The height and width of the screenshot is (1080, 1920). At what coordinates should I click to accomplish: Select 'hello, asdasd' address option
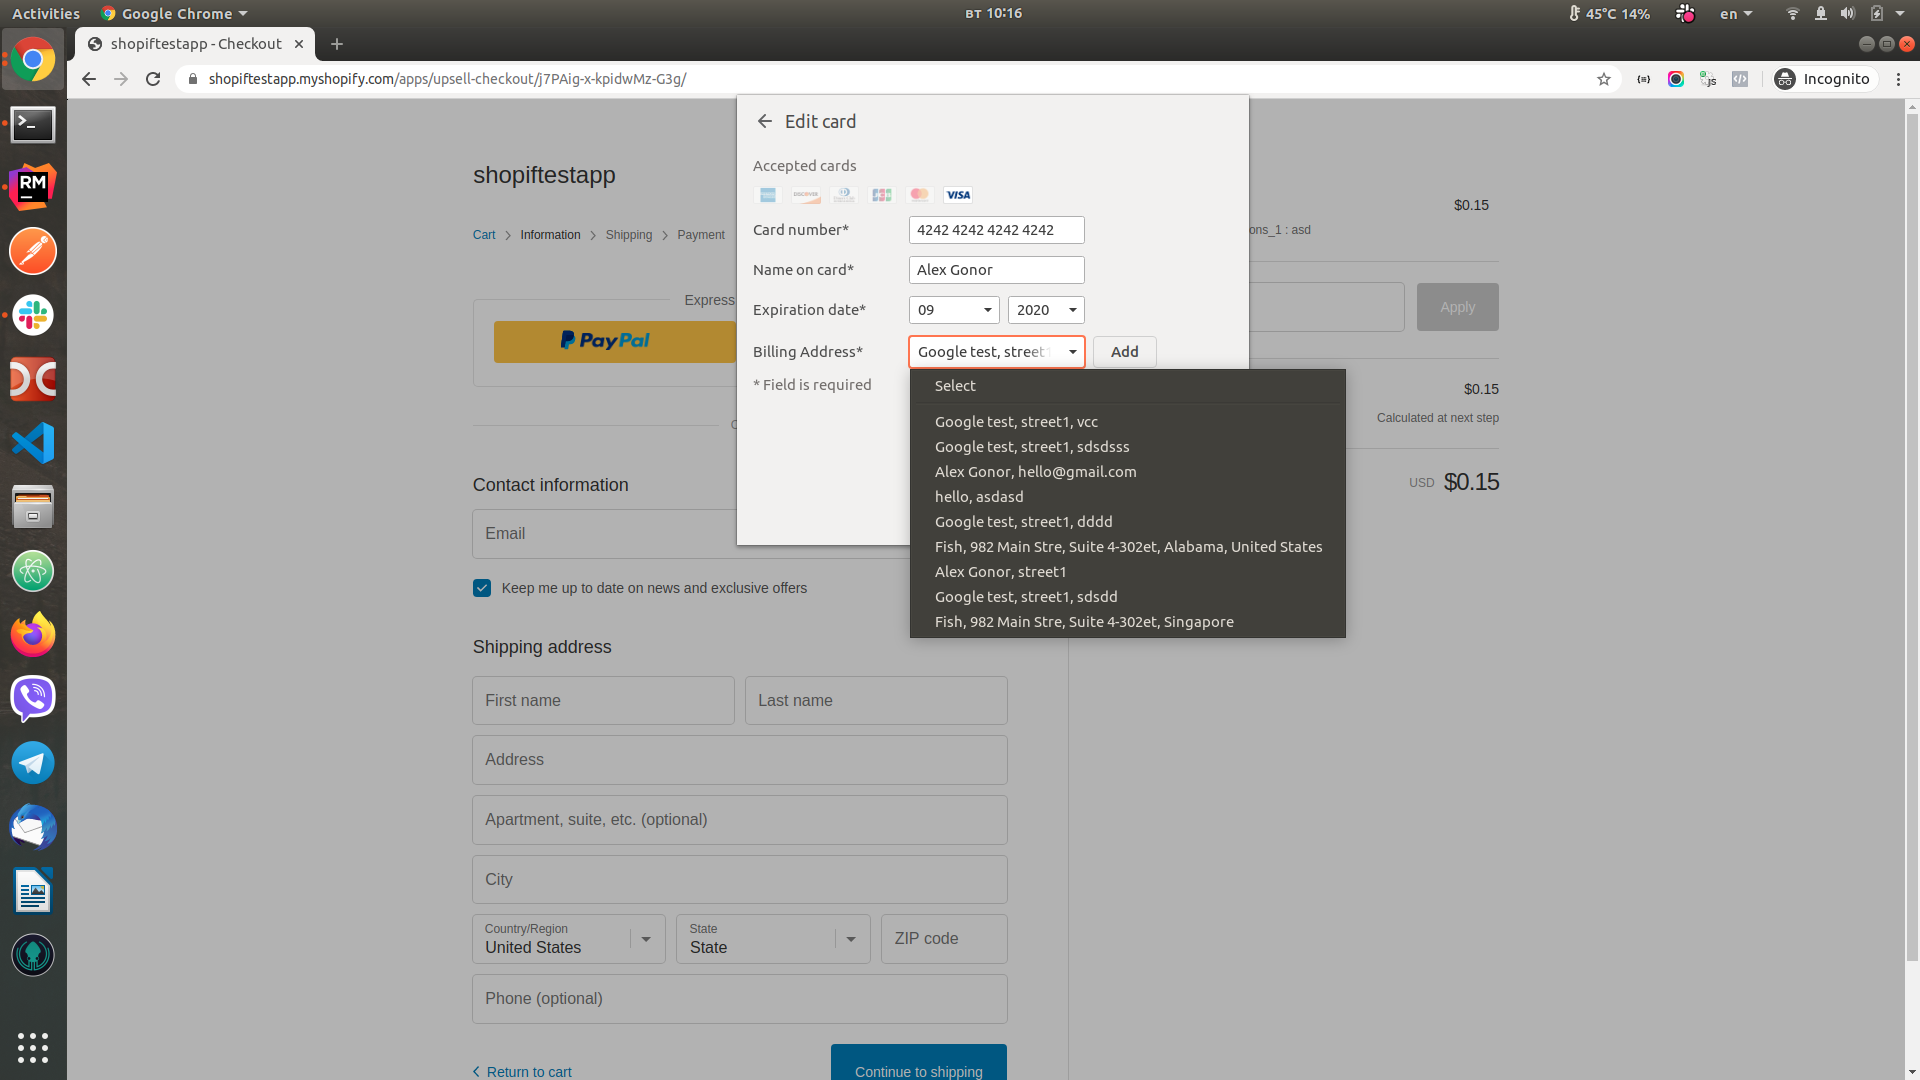point(1128,497)
